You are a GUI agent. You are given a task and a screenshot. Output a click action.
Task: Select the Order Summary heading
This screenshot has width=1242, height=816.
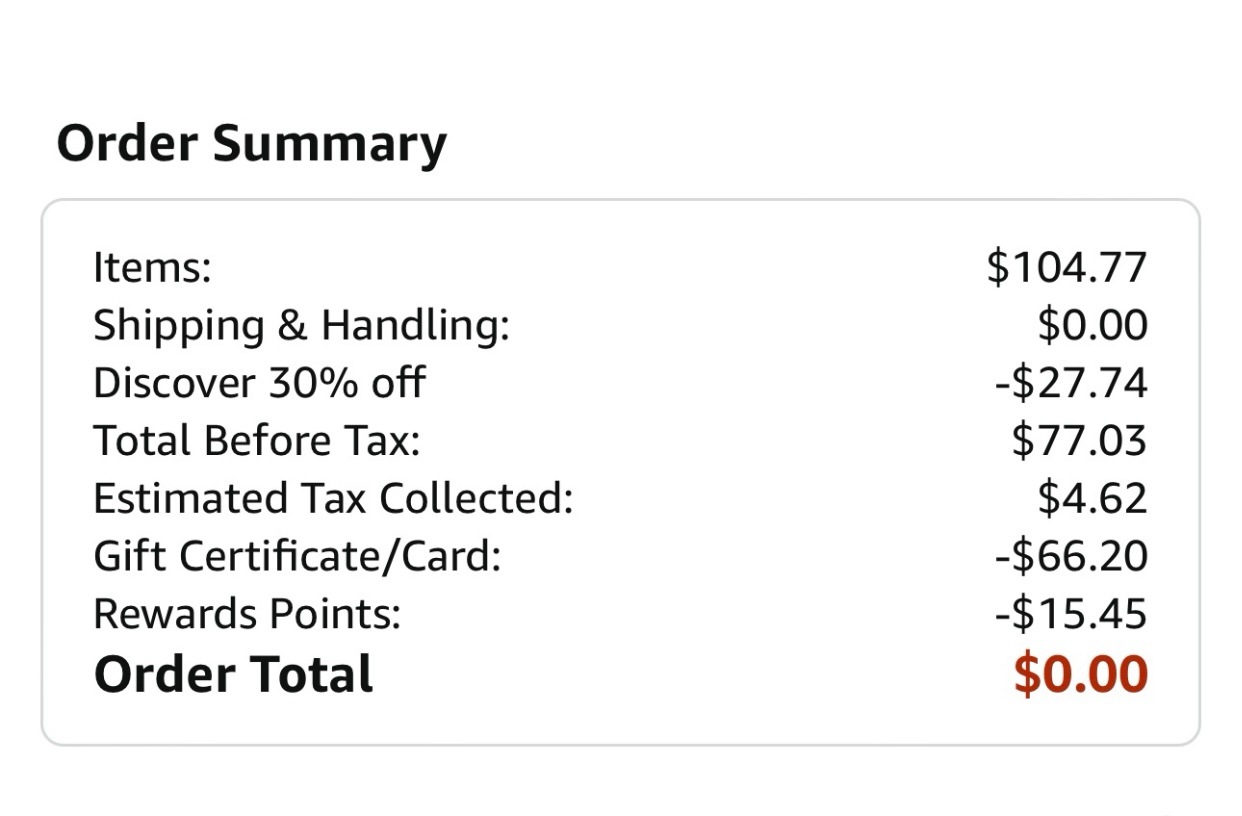pos(251,144)
